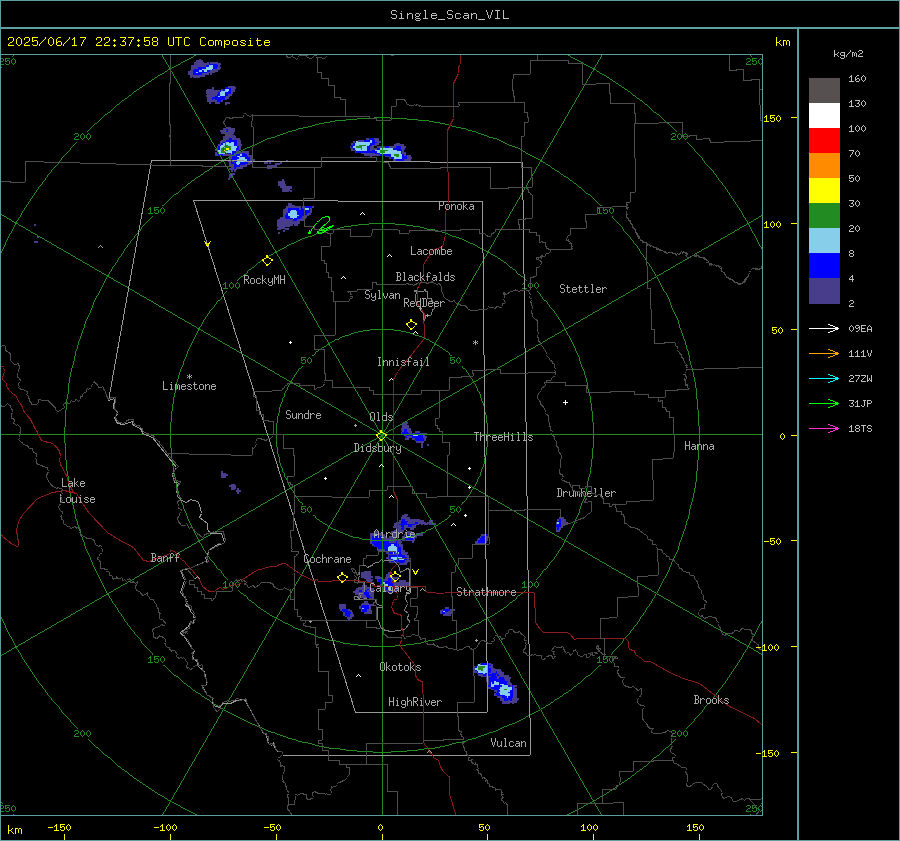Click the Okotoks town label

(x=400, y=667)
